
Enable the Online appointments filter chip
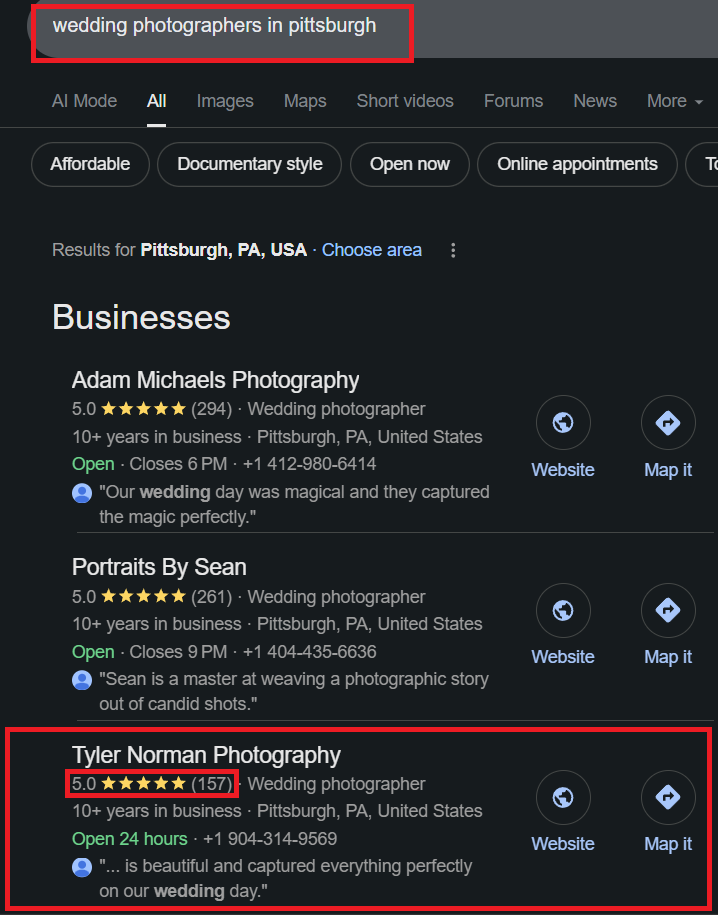(x=577, y=164)
